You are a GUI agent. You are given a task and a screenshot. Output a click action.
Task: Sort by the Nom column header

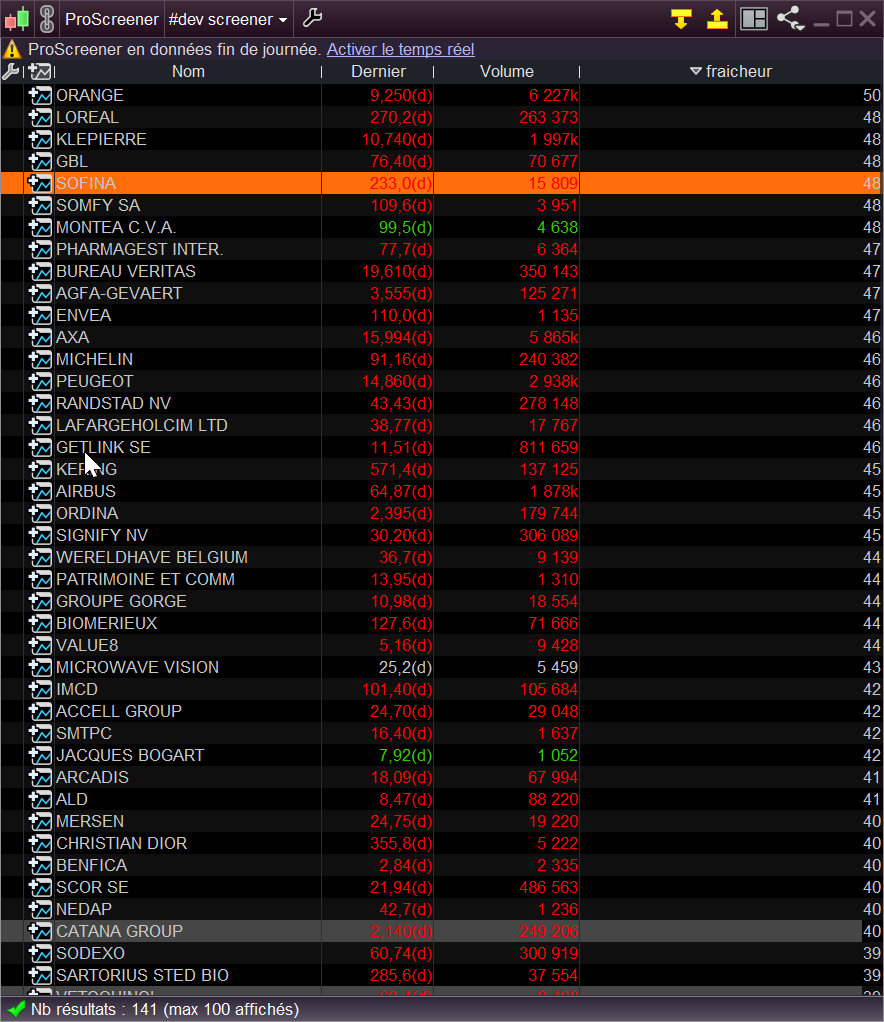[188, 72]
